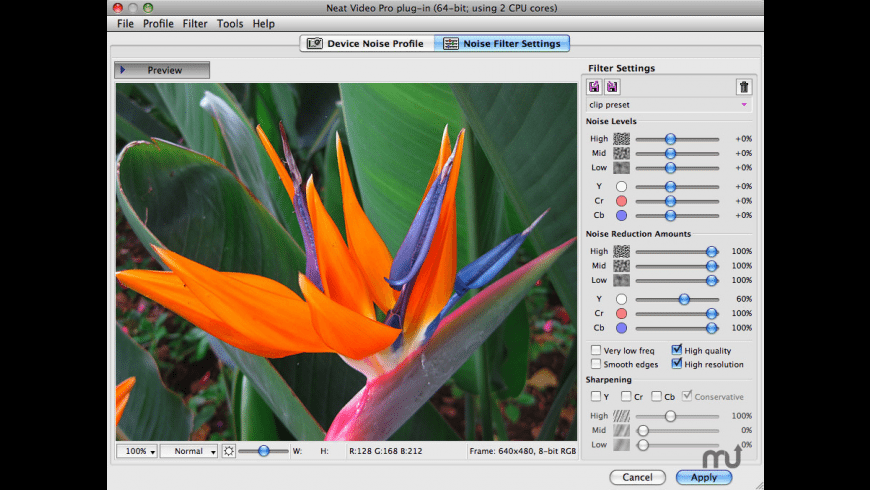Click the Noise Reduction Low slider handle
870x490 pixels.
point(711,280)
